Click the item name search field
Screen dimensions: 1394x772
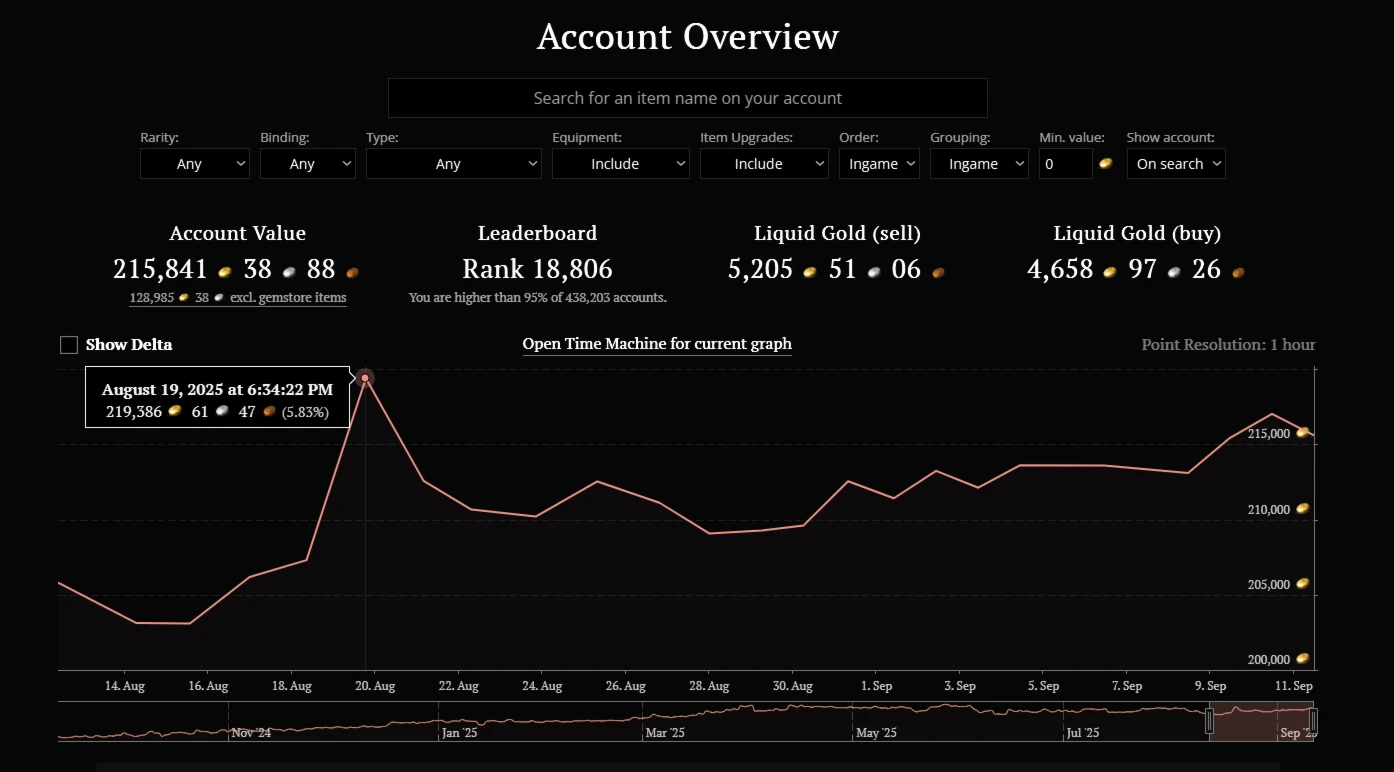[x=687, y=98]
